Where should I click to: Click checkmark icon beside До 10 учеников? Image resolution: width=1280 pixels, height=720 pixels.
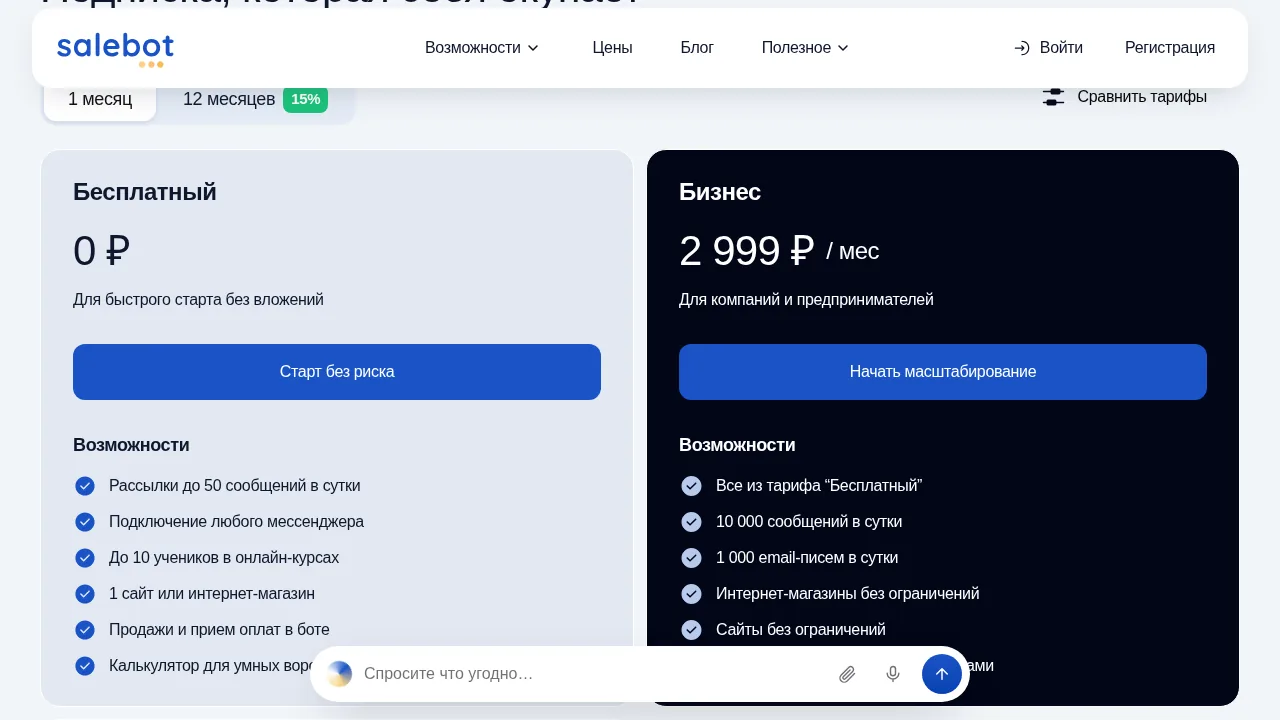[x=85, y=558]
